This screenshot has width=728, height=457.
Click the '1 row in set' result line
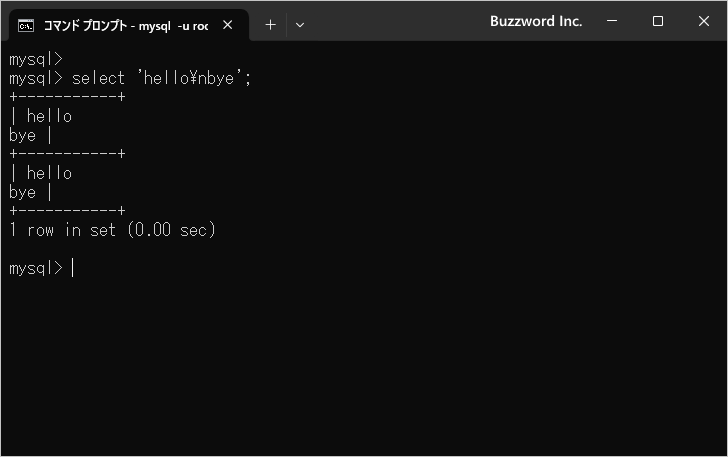click(x=112, y=230)
